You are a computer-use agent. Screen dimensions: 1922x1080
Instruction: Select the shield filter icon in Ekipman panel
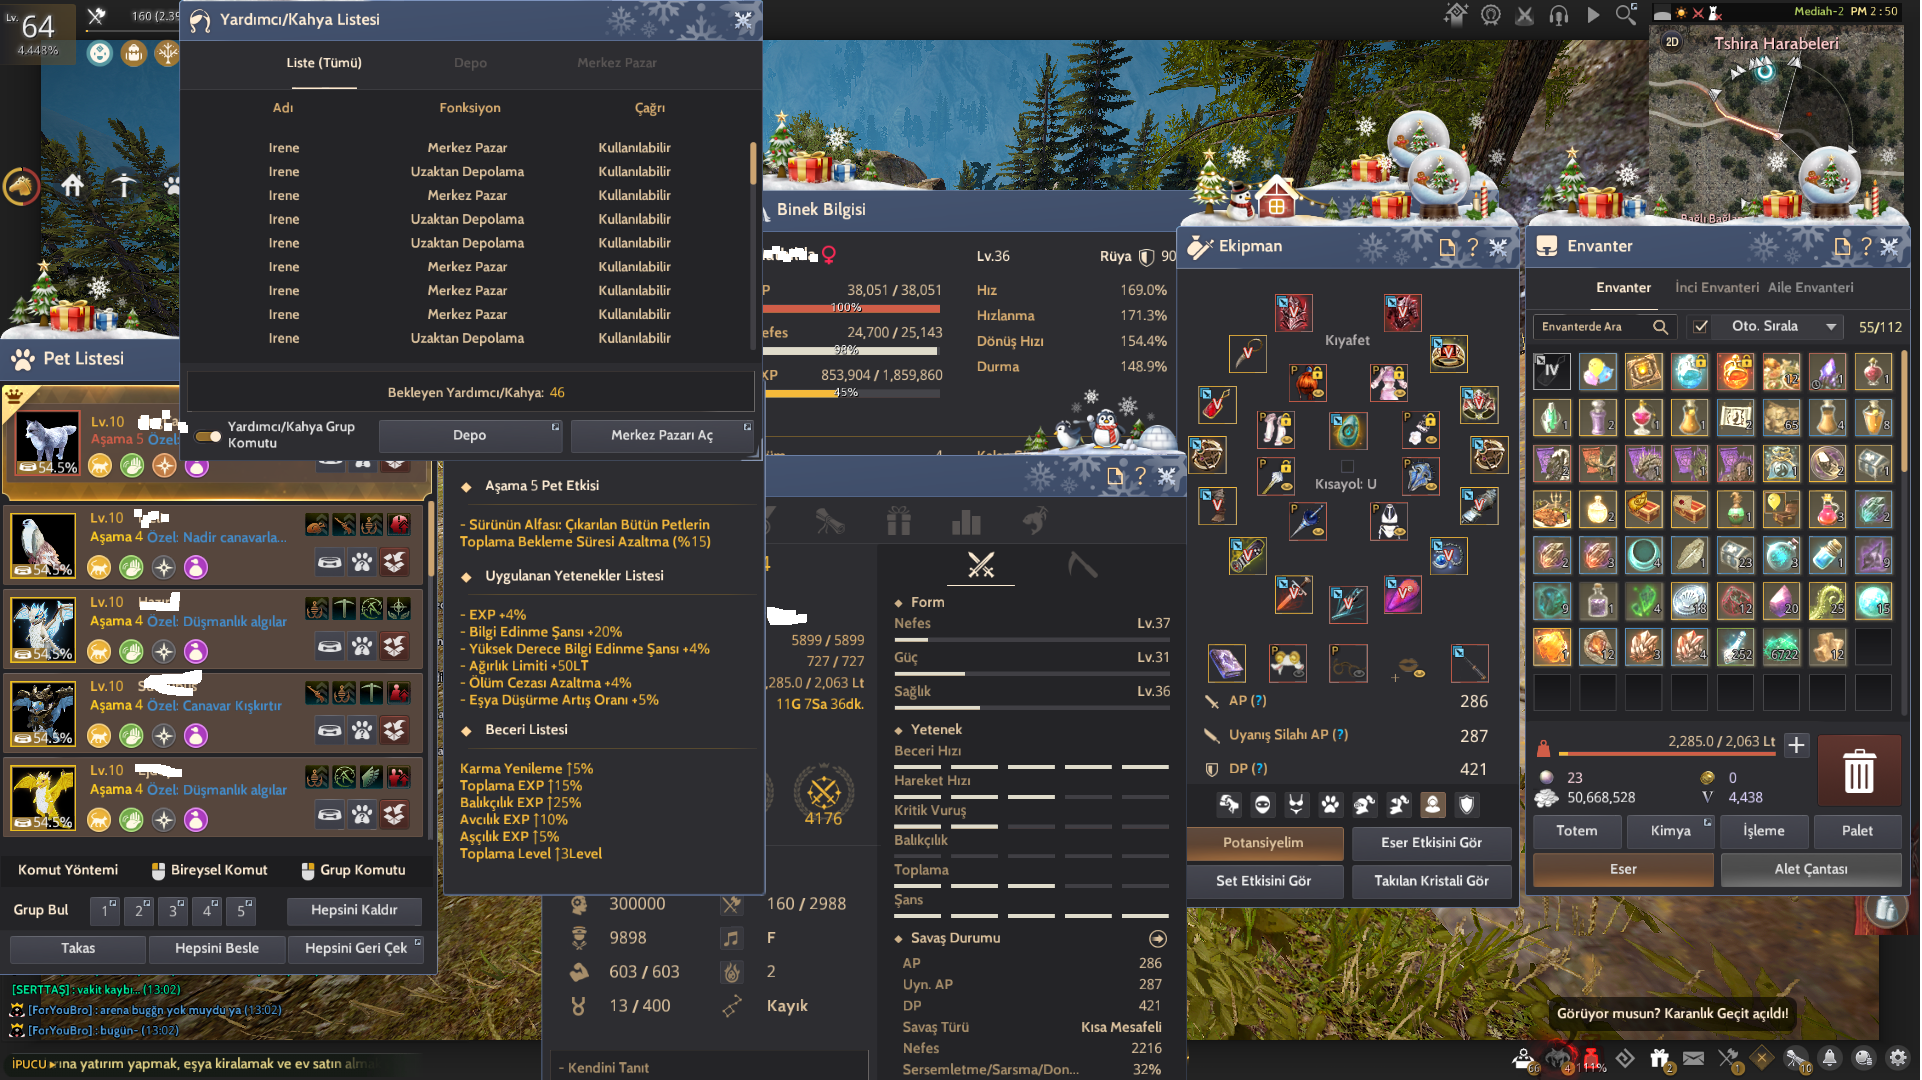[x=1467, y=805]
